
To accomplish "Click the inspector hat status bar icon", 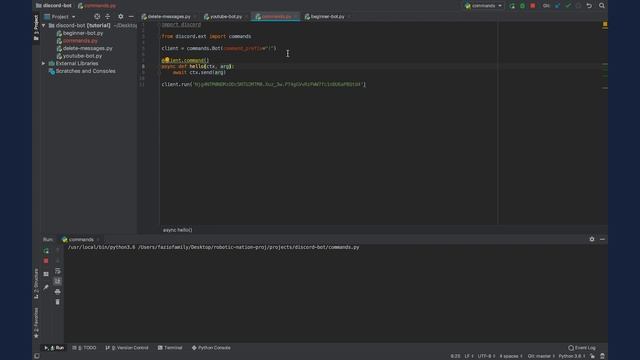I will coord(602,356).
